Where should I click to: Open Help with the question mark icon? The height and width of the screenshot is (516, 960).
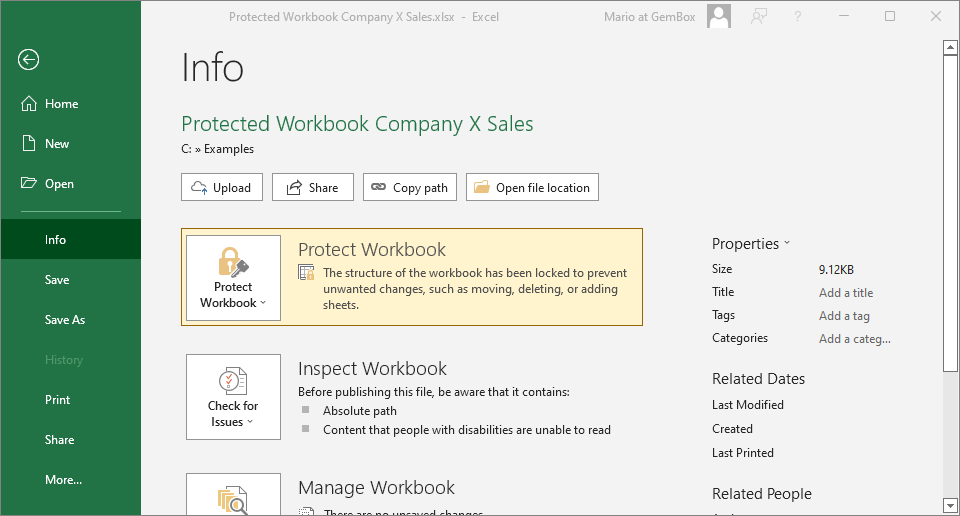pos(797,17)
